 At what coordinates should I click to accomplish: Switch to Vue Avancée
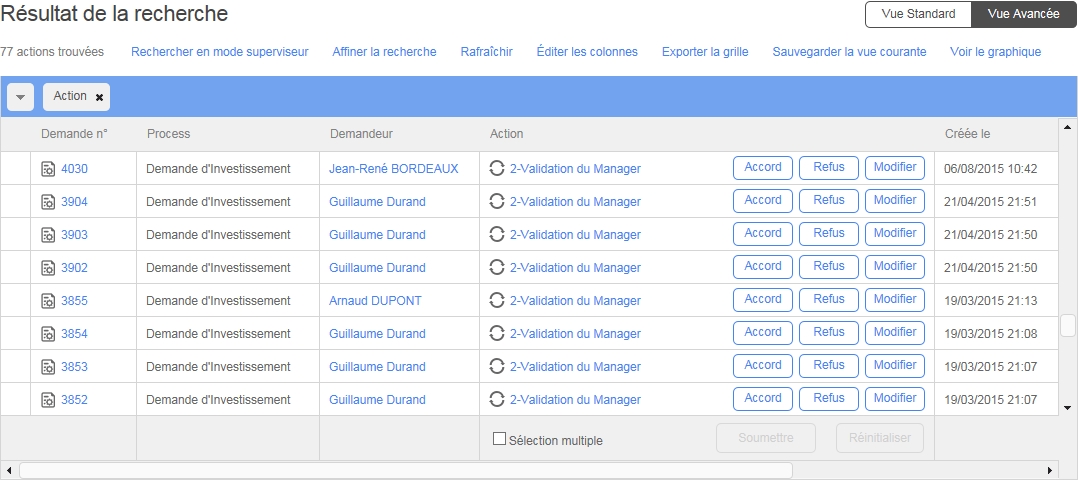[x=1023, y=14]
